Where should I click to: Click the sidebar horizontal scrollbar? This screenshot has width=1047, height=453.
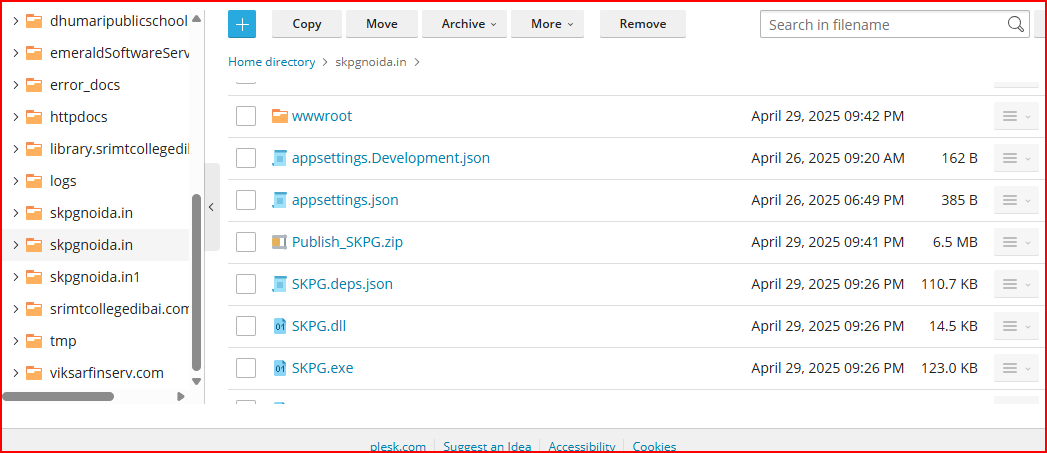pos(58,396)
